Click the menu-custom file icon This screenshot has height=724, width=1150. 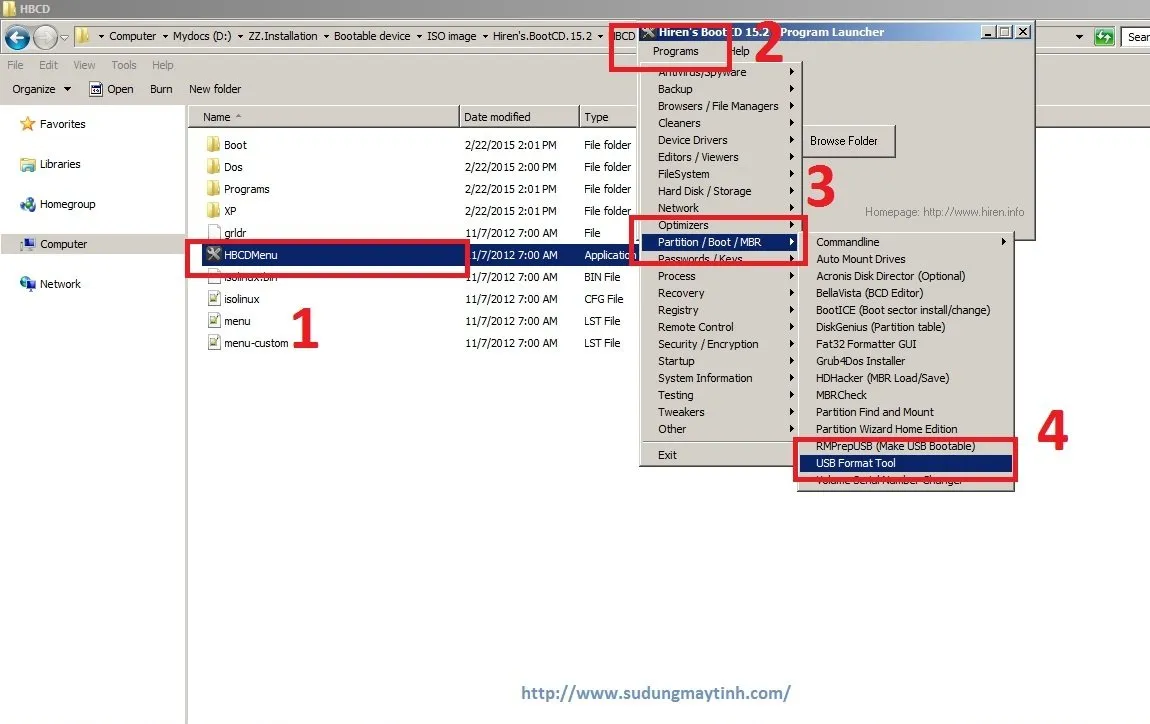point(213,343)
